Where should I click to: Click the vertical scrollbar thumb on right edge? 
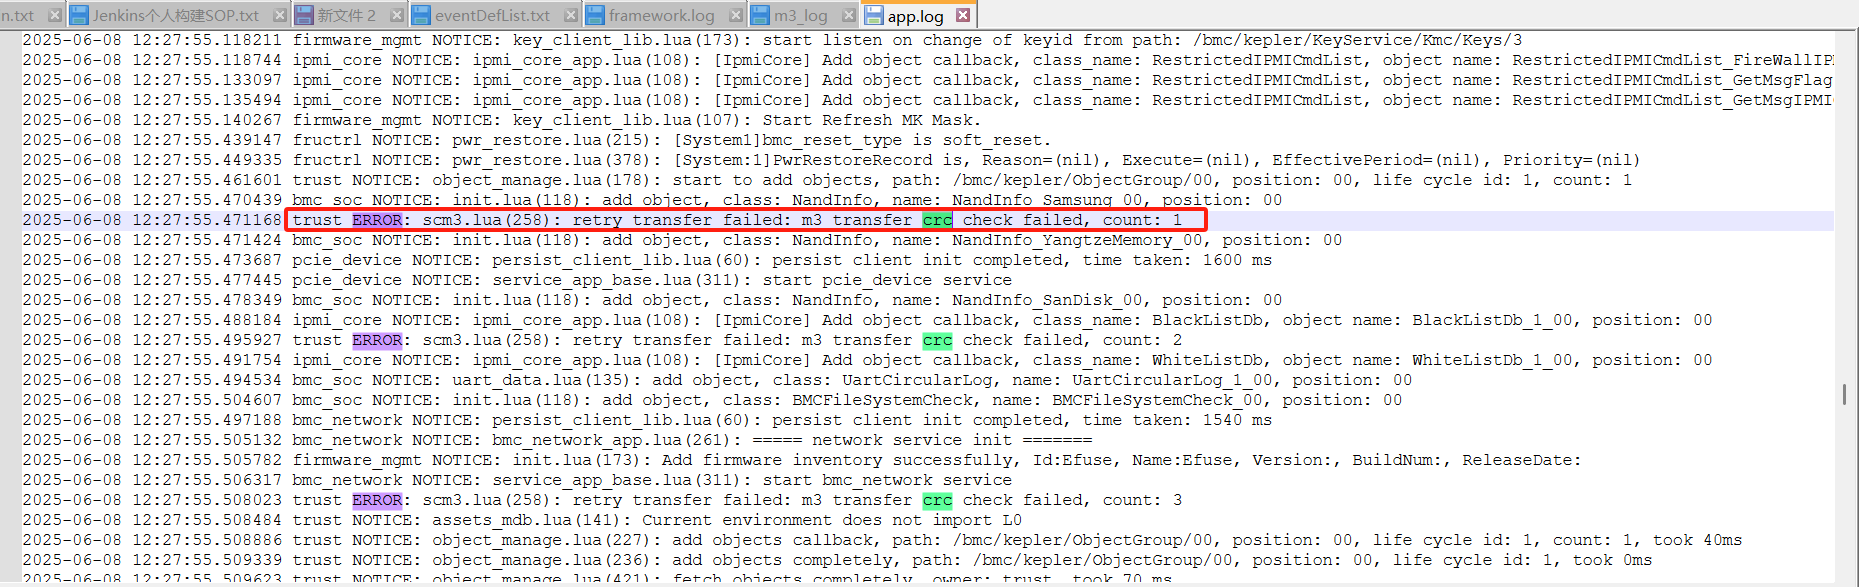(x=1844, y=394)
